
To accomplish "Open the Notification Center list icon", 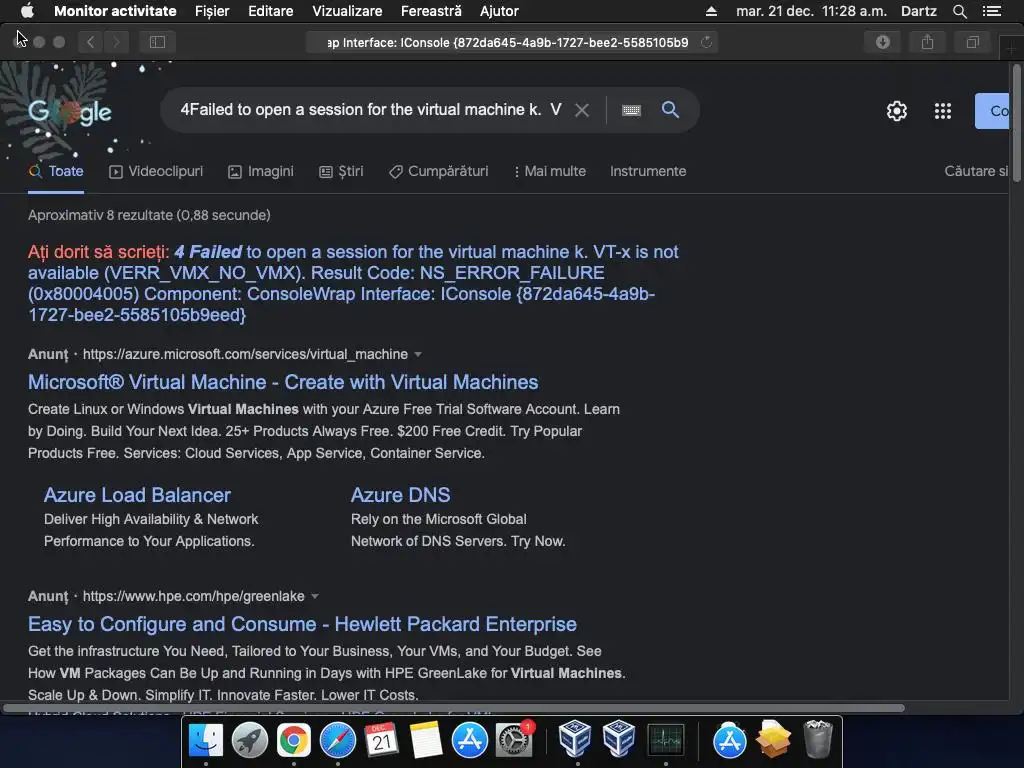I will (992, 11).
